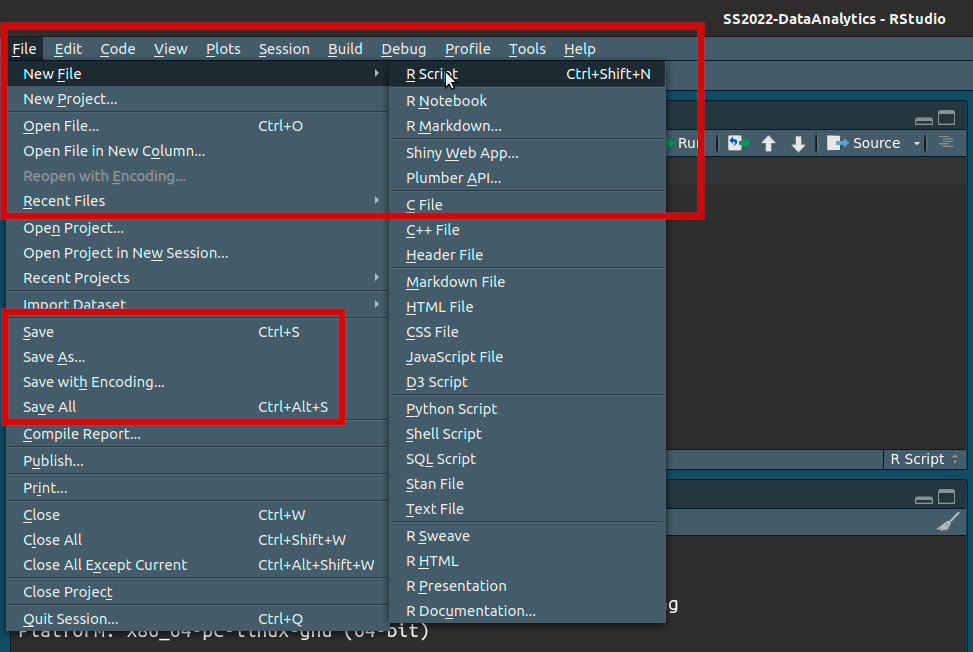Maximize the console pane

(946, 497)
